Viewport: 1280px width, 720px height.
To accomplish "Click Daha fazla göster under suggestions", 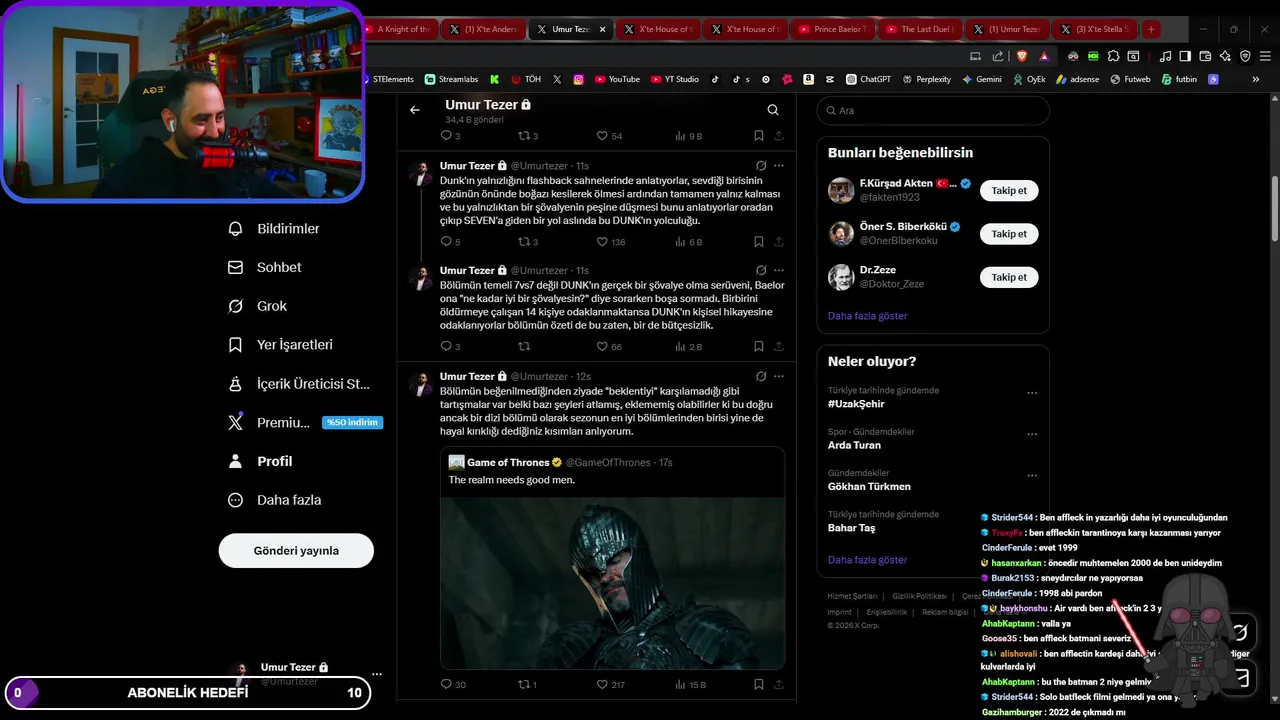I will pos(868,316).
